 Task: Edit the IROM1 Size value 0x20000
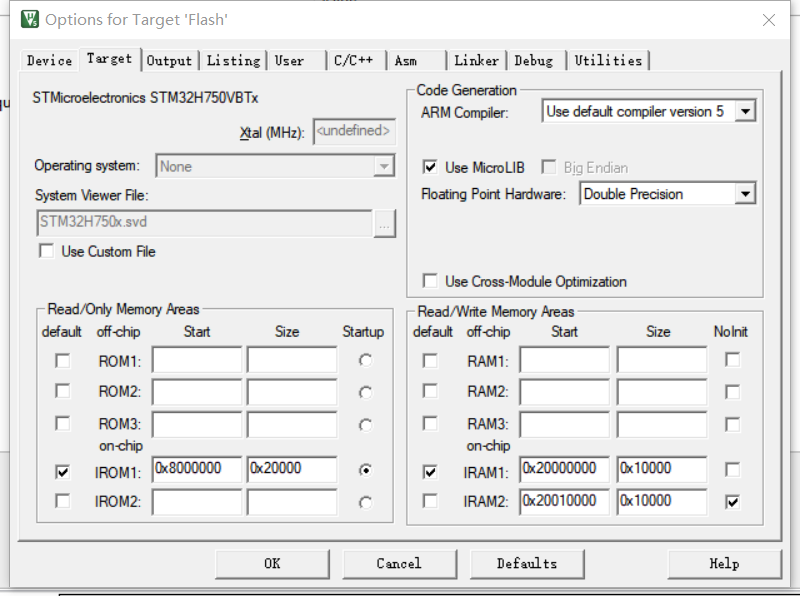tap(292, 469)
